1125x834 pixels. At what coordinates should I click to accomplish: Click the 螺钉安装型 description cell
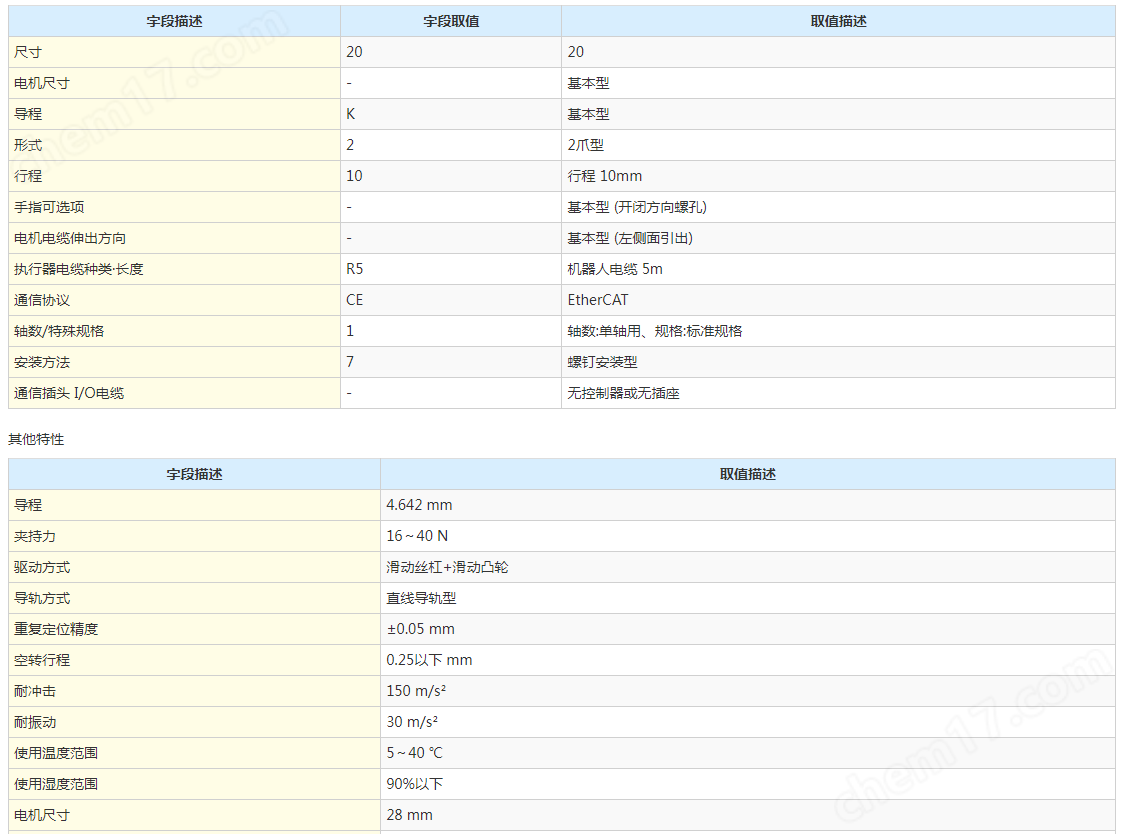(602, 362)
